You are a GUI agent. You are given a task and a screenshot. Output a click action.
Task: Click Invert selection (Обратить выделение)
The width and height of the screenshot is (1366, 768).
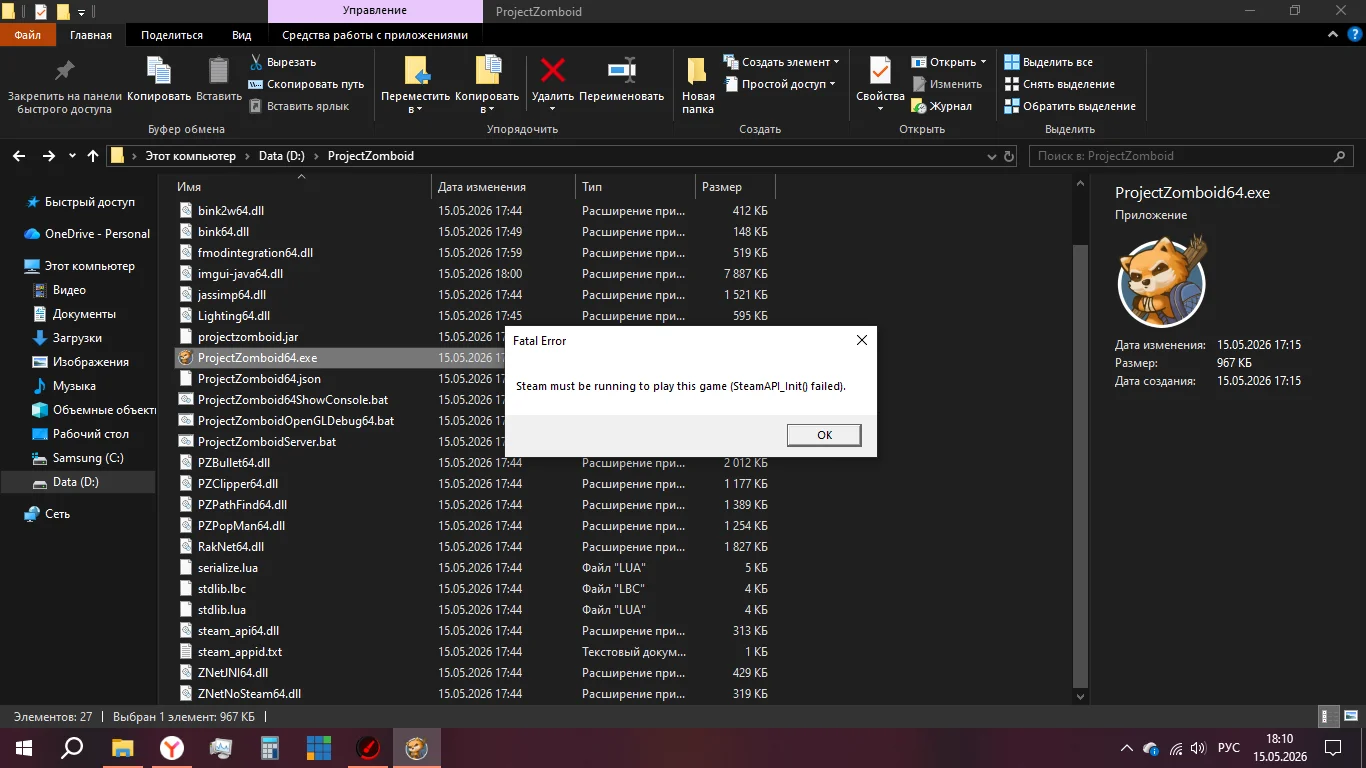click(x=1069, y=106)
